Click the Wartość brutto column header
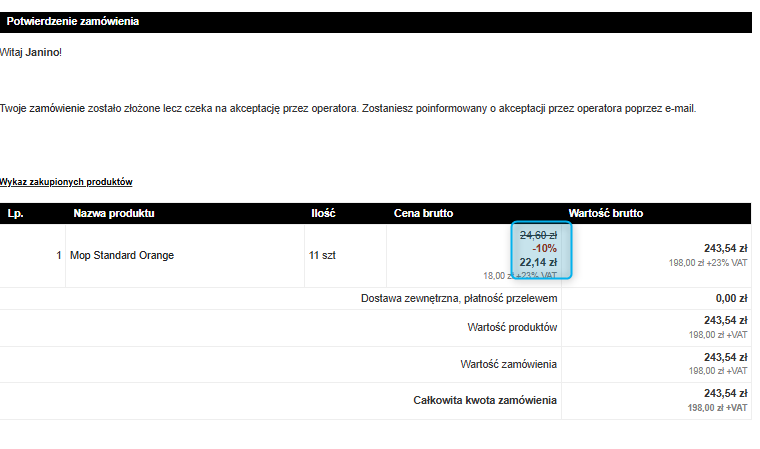 606,213
